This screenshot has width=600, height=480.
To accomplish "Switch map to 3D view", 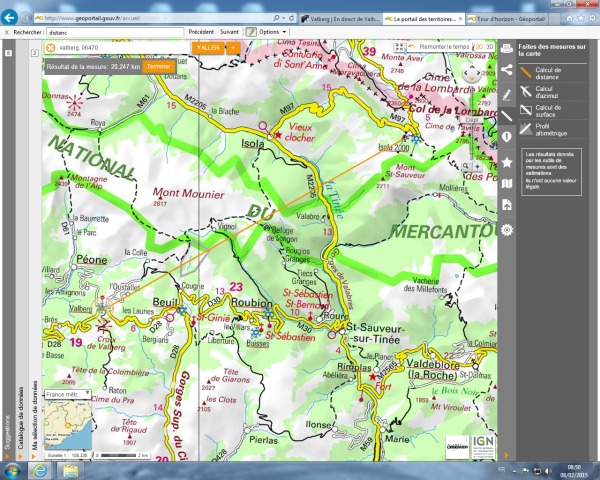I will tap(489, 47).
